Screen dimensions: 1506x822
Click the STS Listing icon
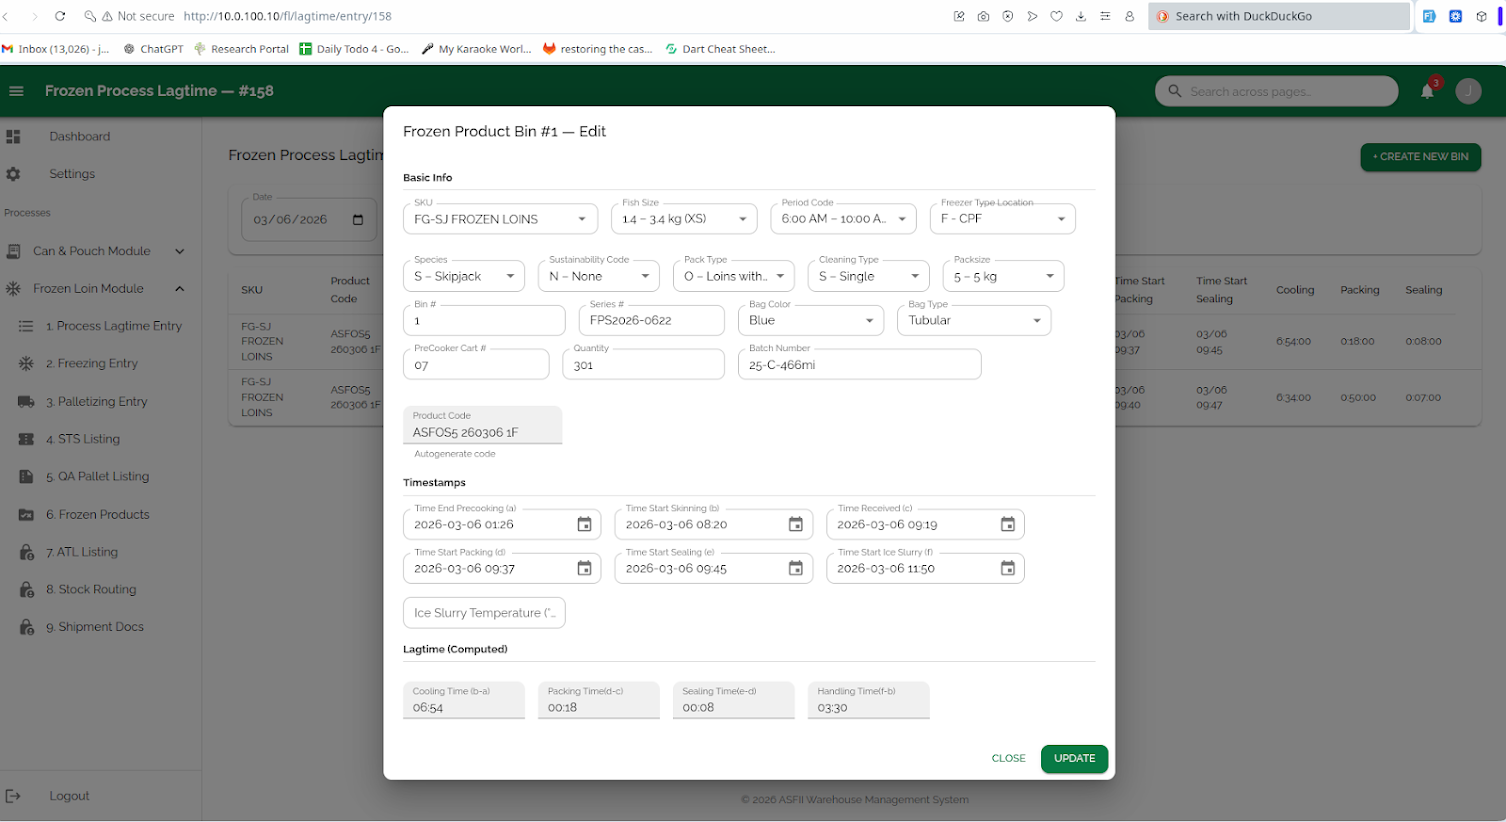click(26, 439)
